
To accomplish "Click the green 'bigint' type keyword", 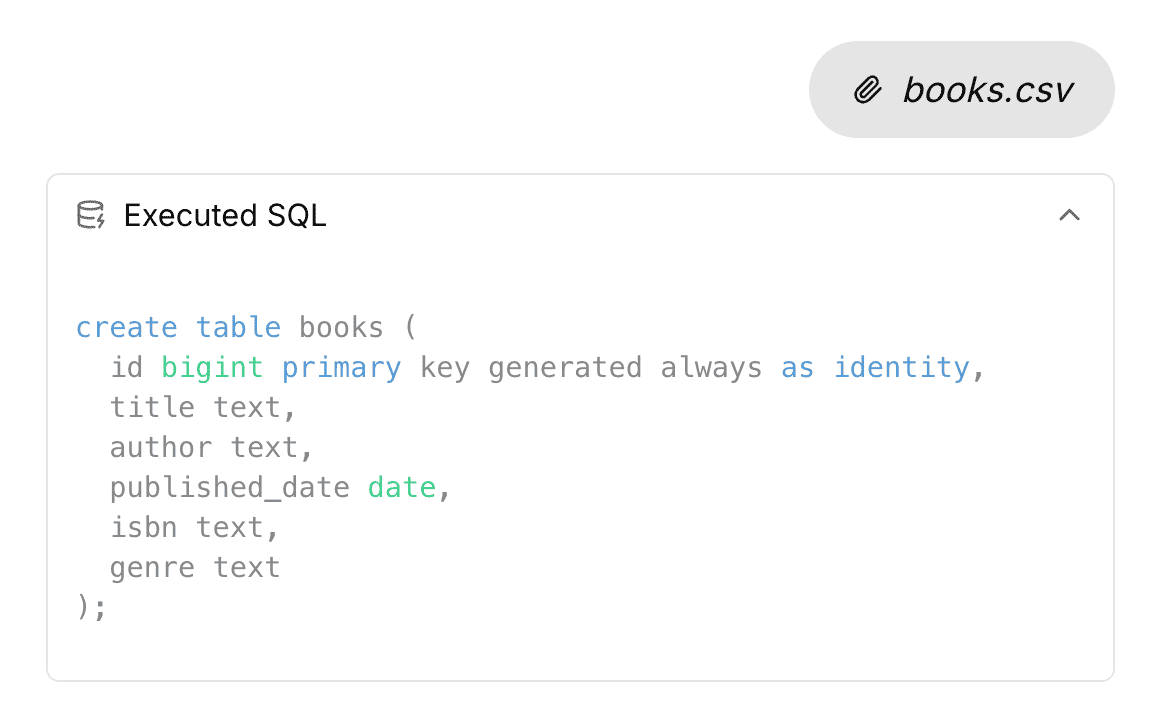I will [x=212, y=367].
